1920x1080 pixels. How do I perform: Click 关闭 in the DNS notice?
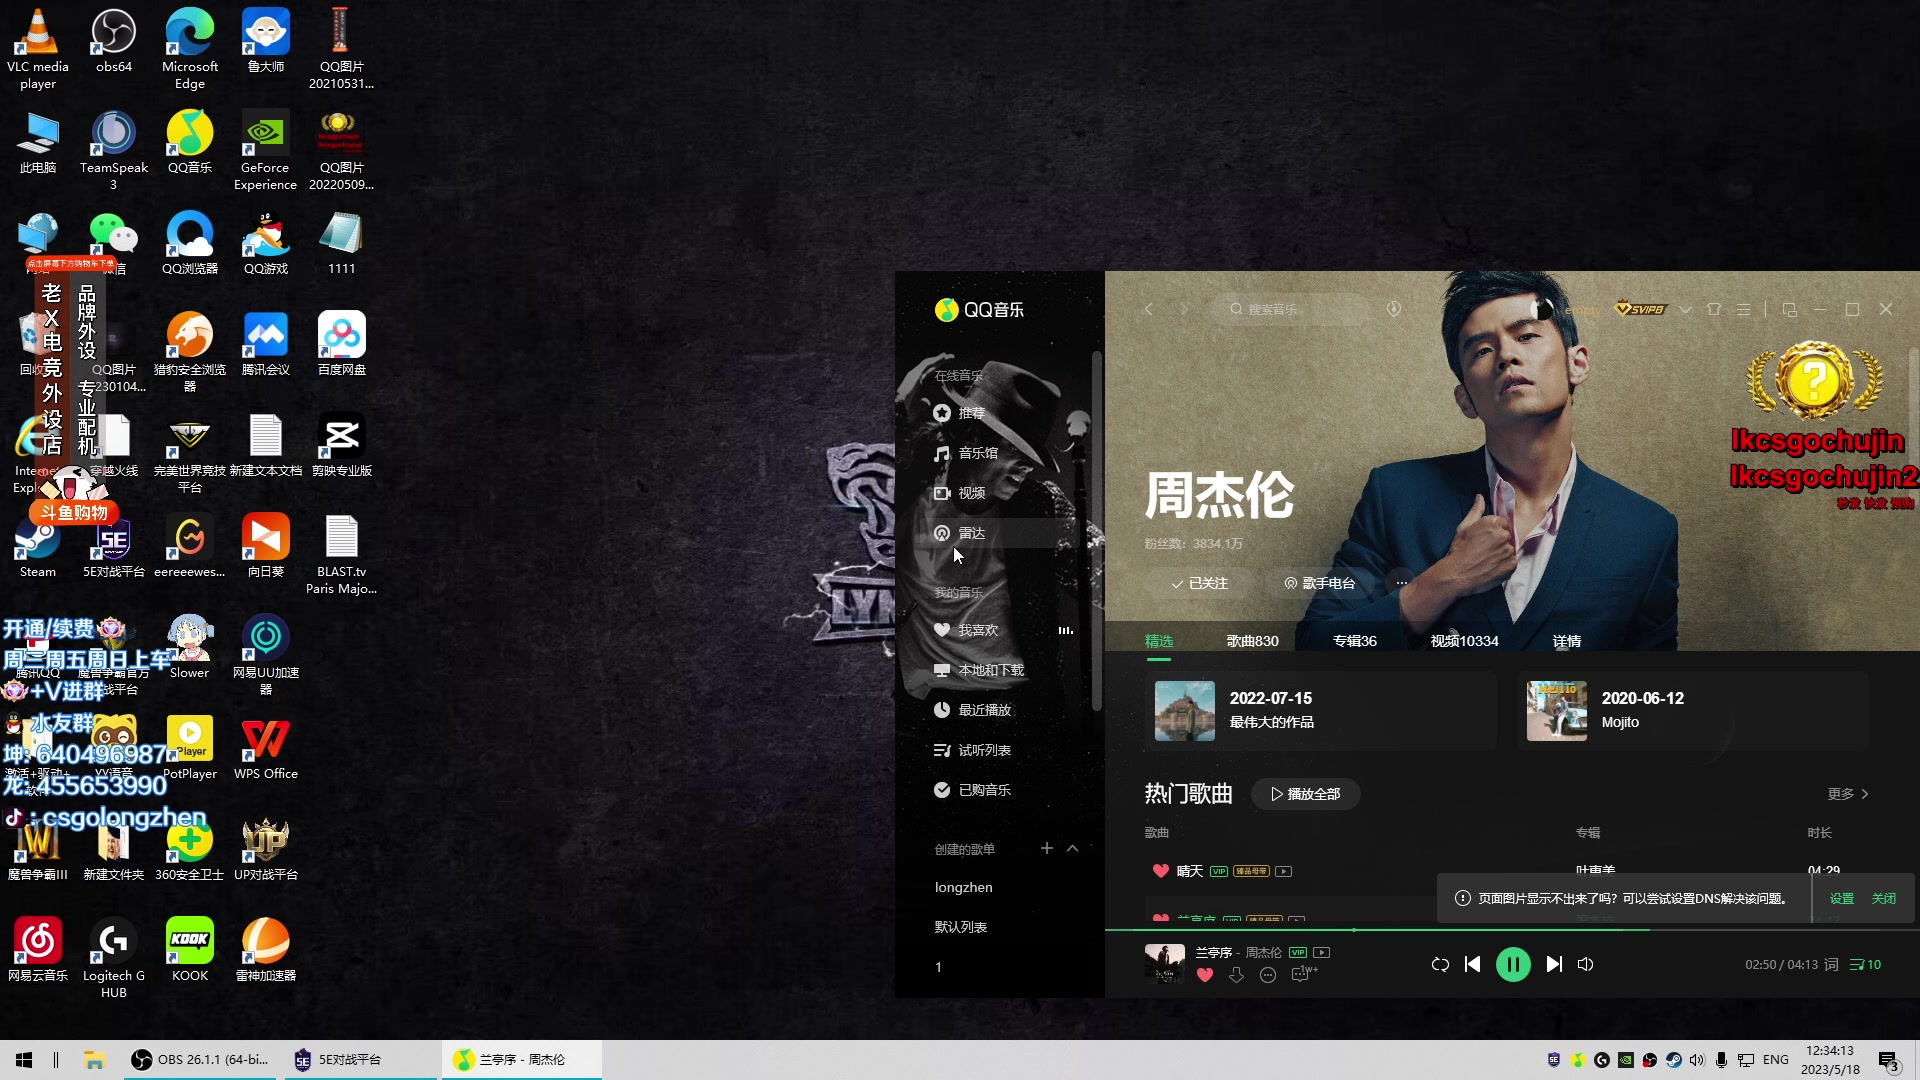1884,898
